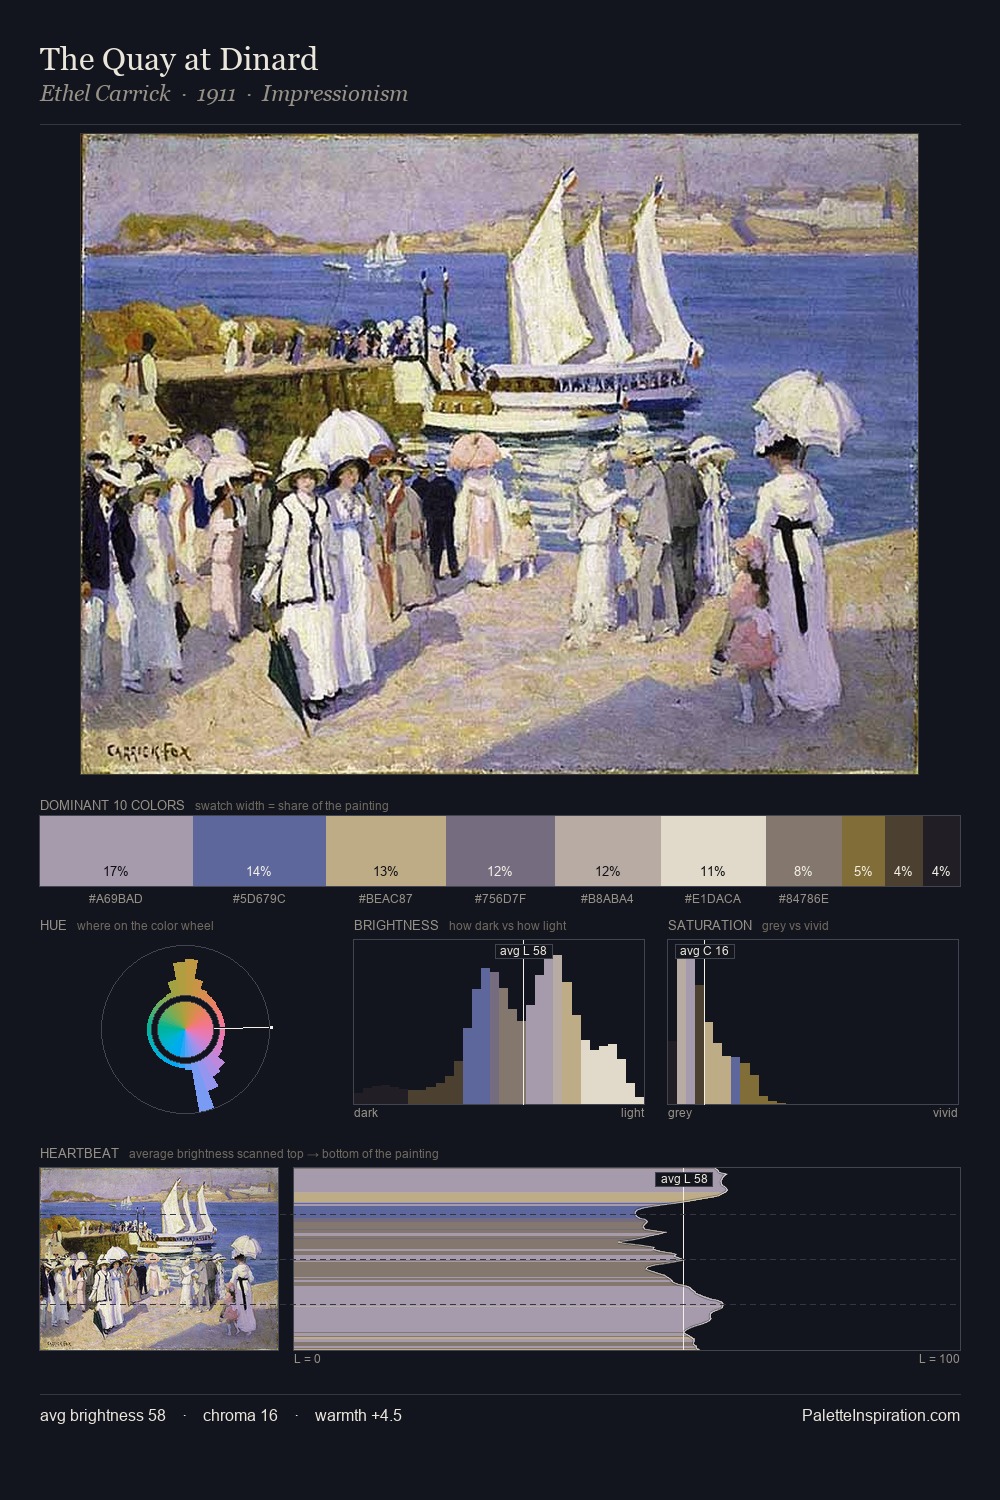Select the 11% cream swatch #E1DACA

tap(713, 851)
